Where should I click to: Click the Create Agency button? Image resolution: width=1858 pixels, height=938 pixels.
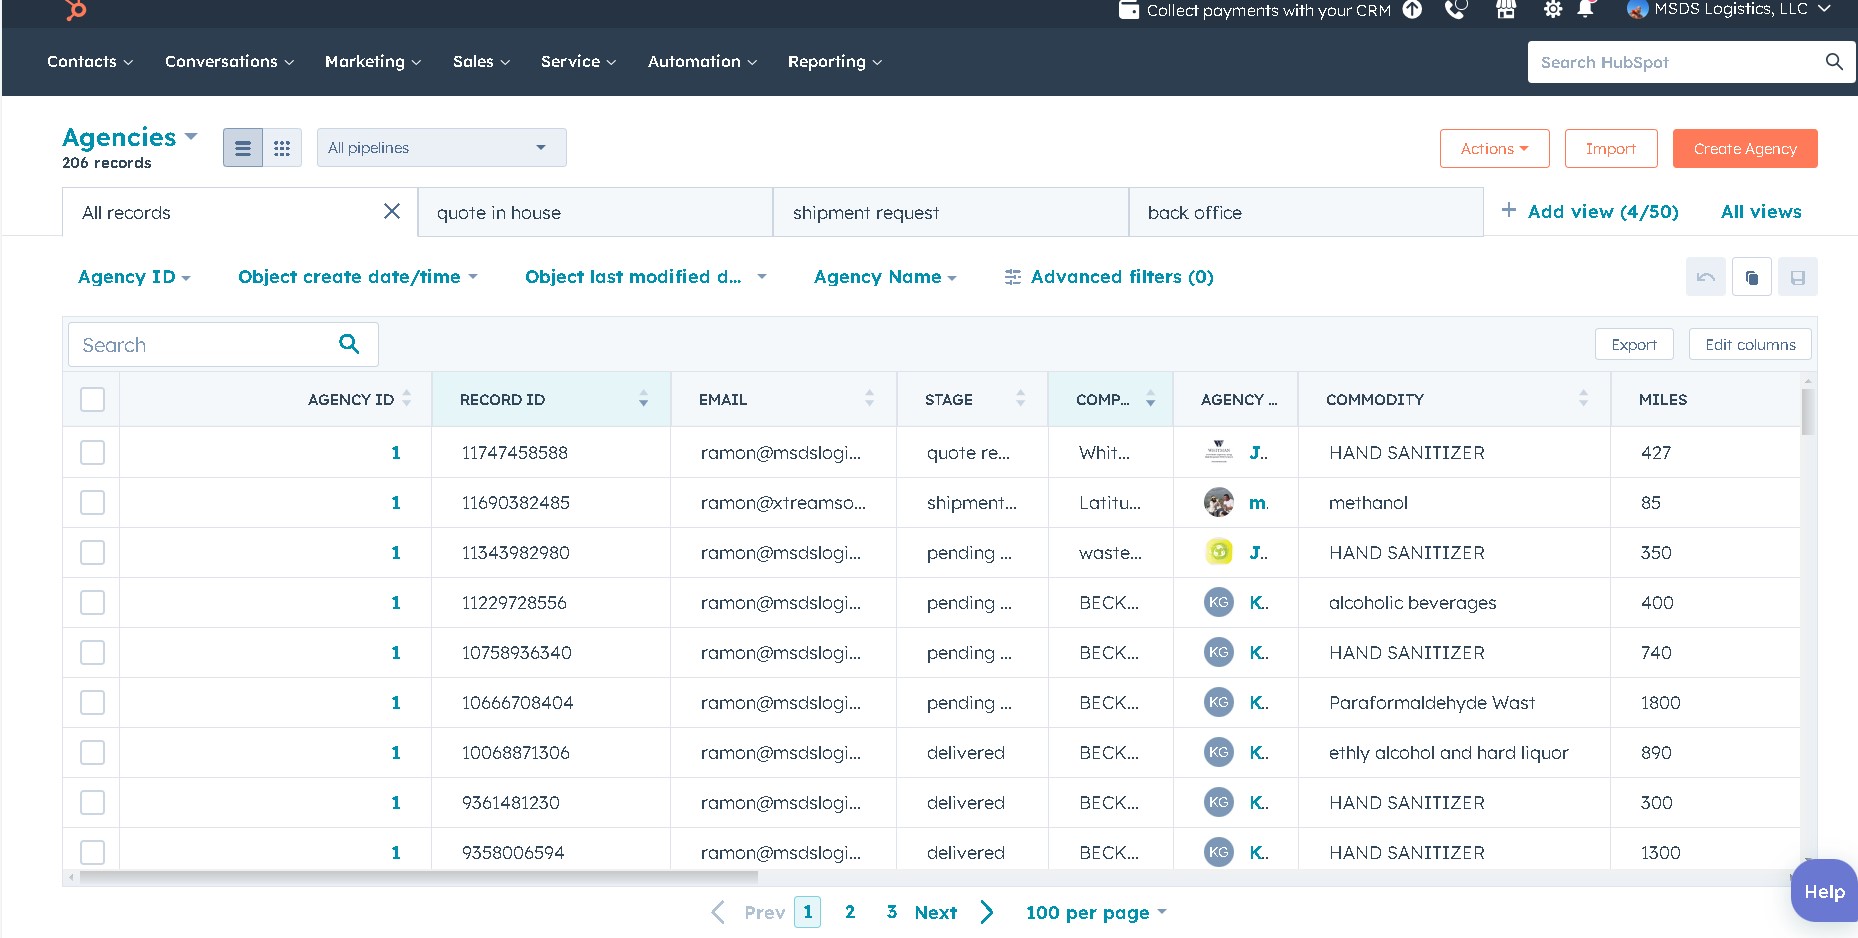pos(1745,149)
